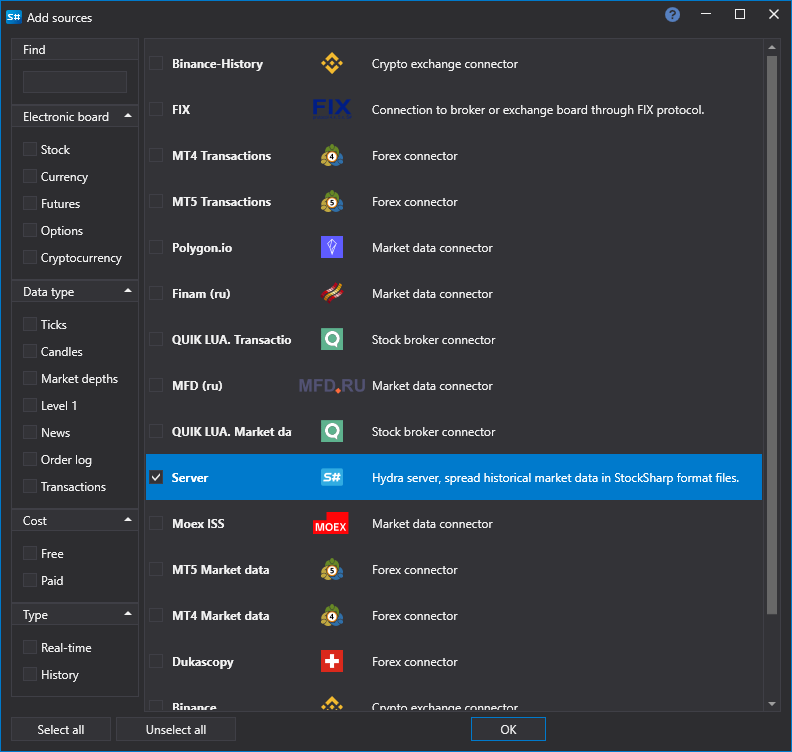792x752 pixels.
Task: Click the QUIK LUA Transactions green icon
Action: [332, 339]
